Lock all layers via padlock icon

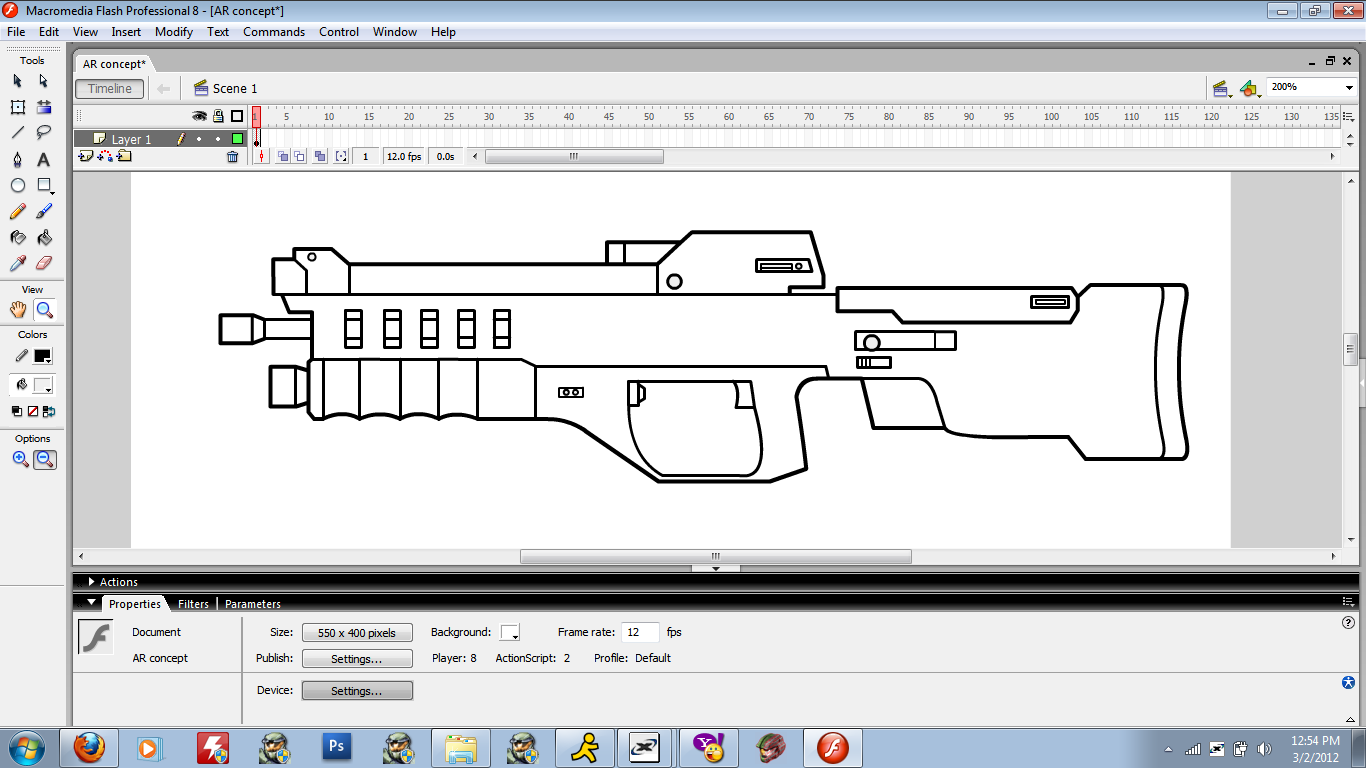(x=218, y=116)
